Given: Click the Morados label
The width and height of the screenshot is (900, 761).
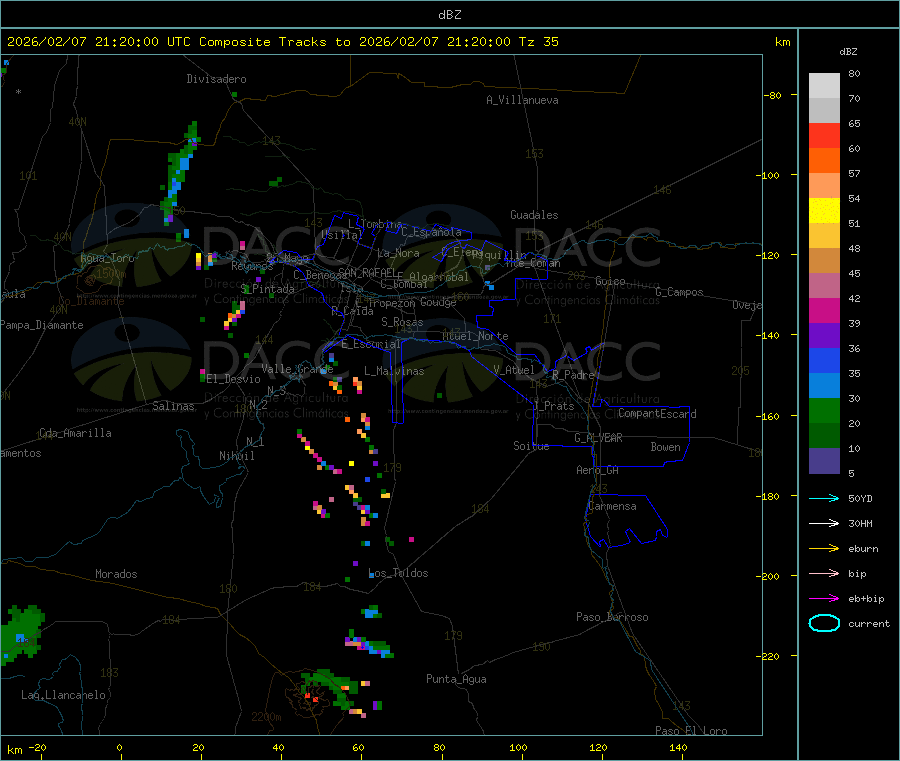Looking at the screenshot, I should (116, 574).
